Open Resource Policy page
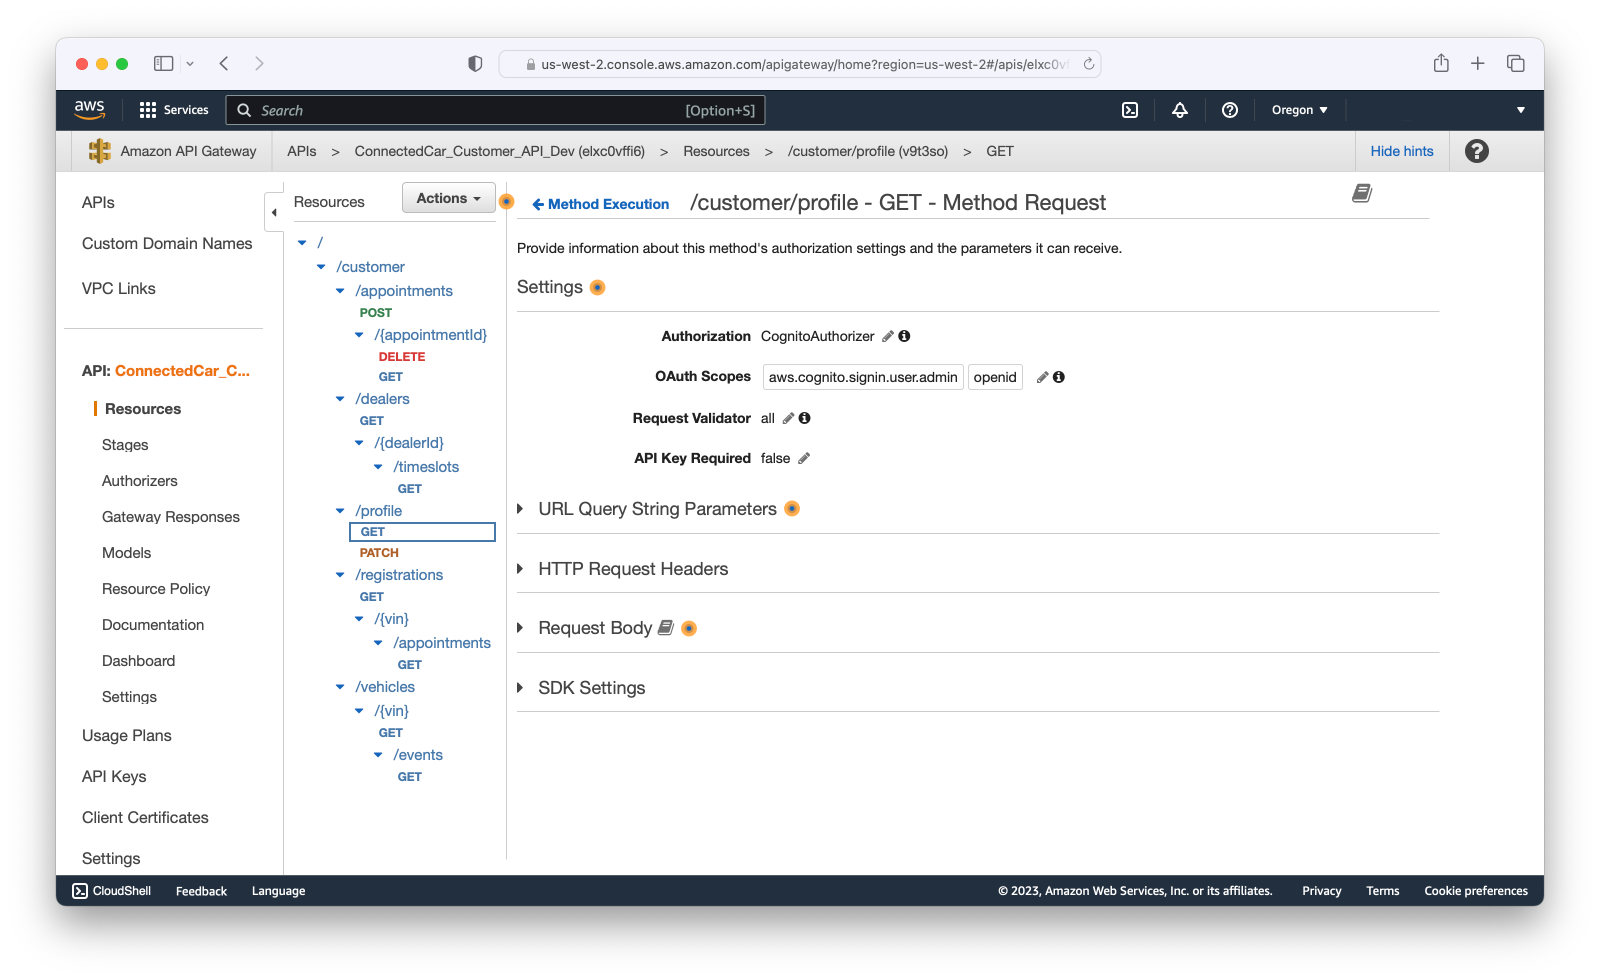 pyautogui.click(x=156, y=589)
